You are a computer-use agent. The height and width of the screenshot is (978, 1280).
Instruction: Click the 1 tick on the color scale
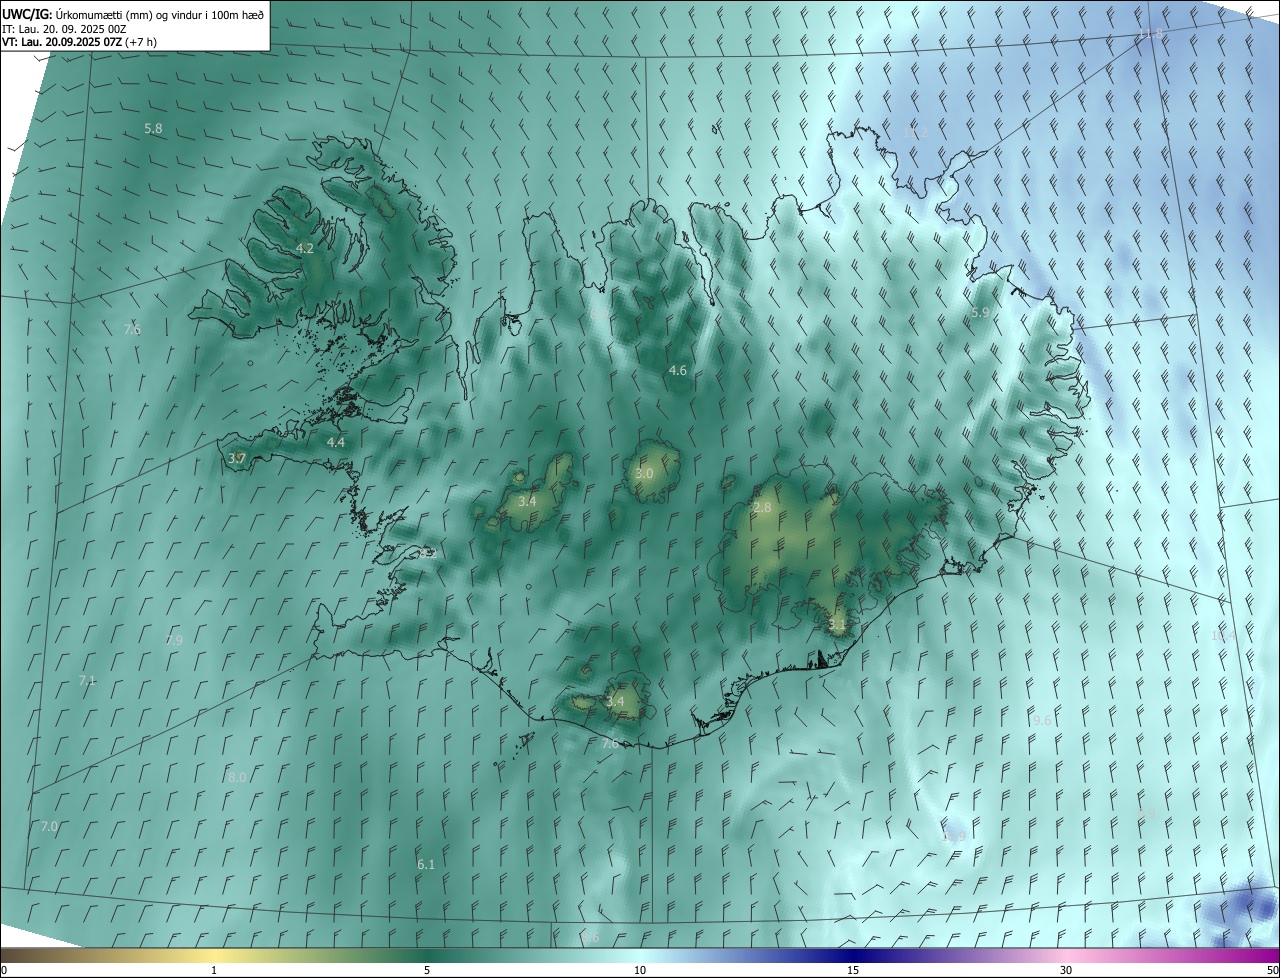[214, 970]
